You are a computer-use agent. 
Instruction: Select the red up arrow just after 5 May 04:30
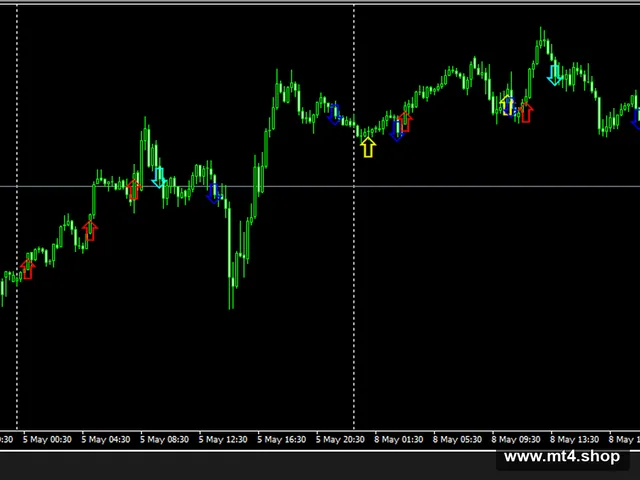pyautogui.click(x=90, y=231)
